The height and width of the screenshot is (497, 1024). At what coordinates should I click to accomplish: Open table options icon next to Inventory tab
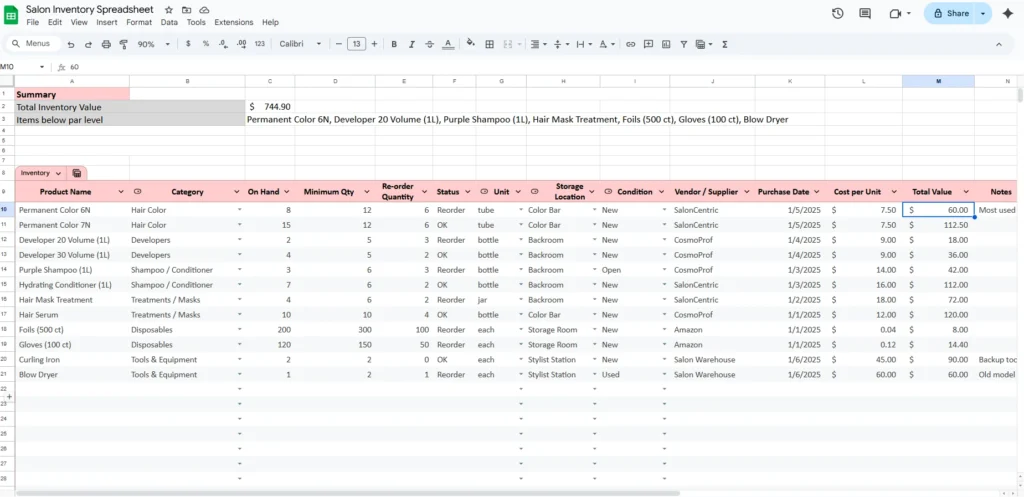77,173
